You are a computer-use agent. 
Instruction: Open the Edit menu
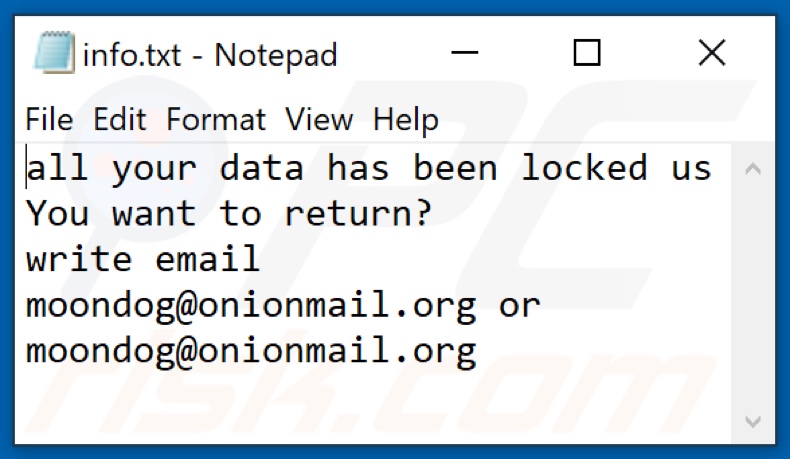[120, 120]
